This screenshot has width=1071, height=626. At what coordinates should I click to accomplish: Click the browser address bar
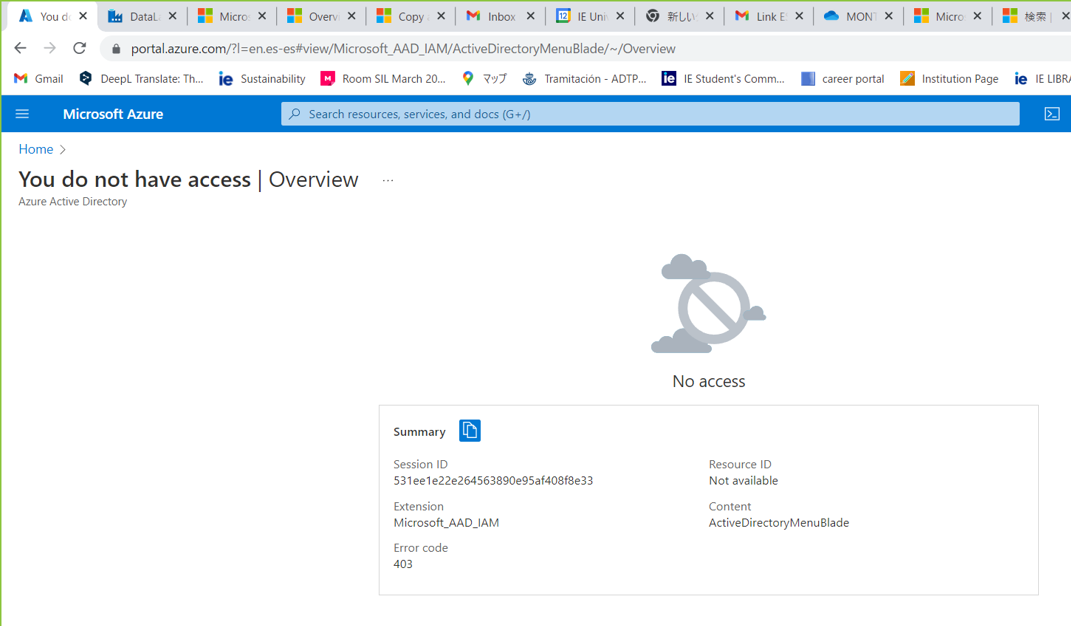pyautogui.click(x=400, y=47)
